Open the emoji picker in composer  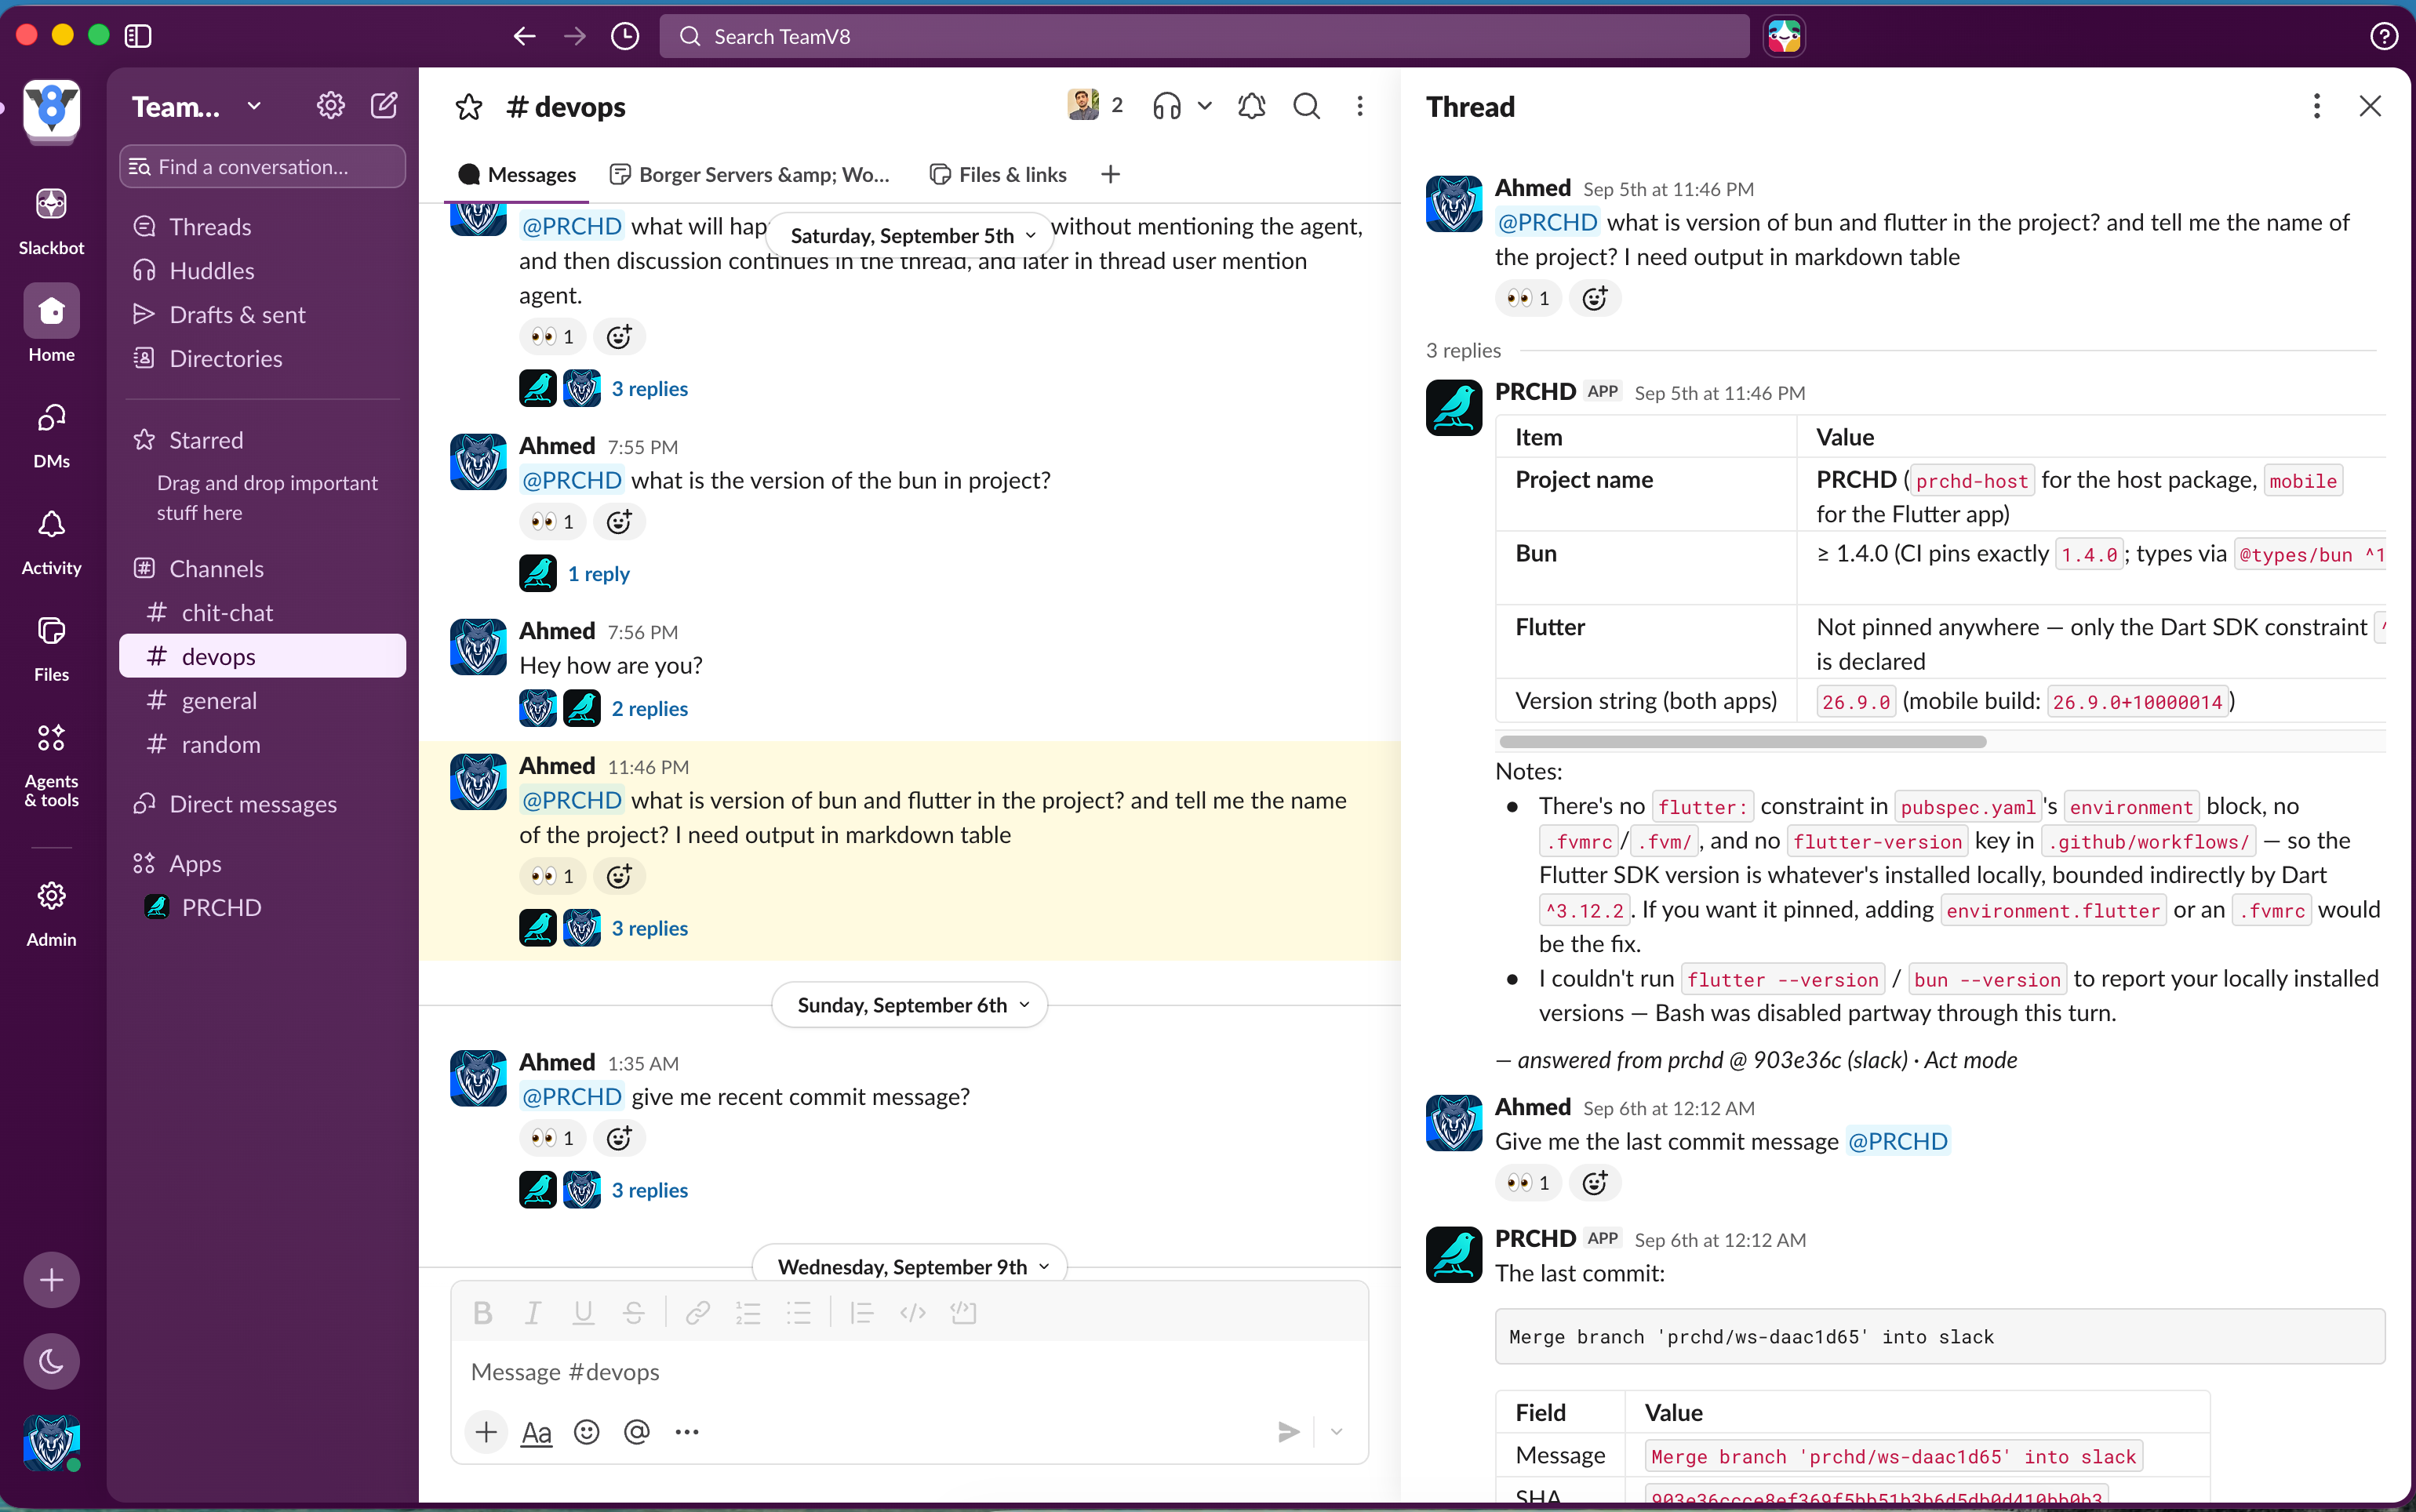point(586,1432)
